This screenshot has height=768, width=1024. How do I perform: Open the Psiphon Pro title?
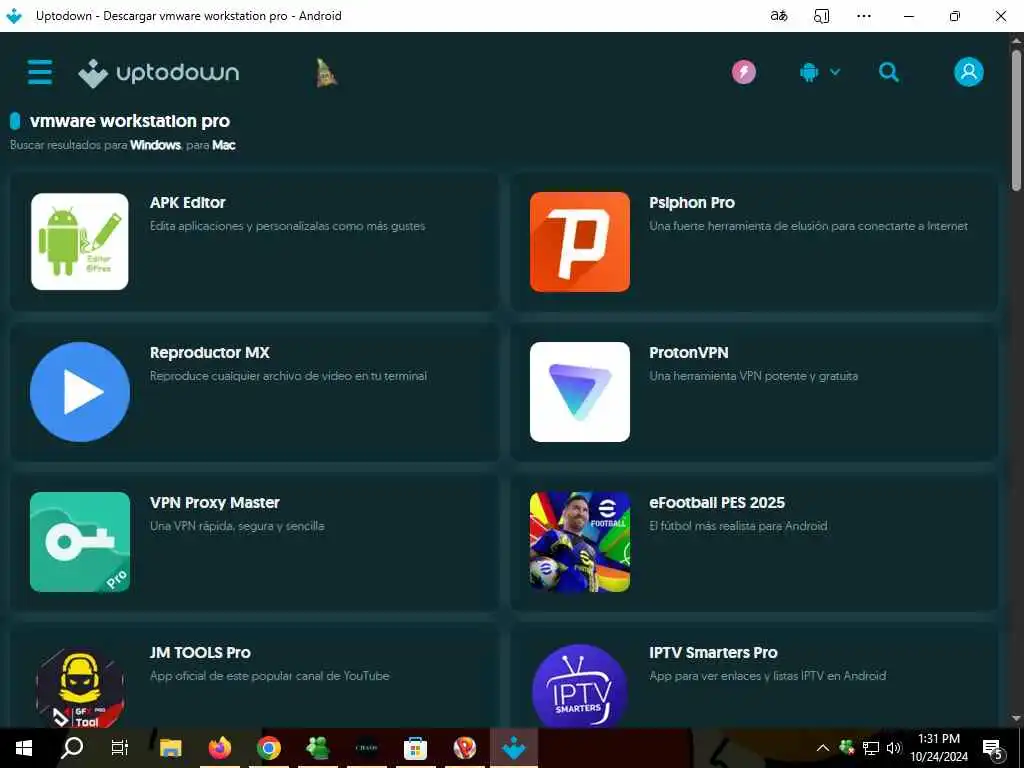pyautogui.click(x=692, y=202)
